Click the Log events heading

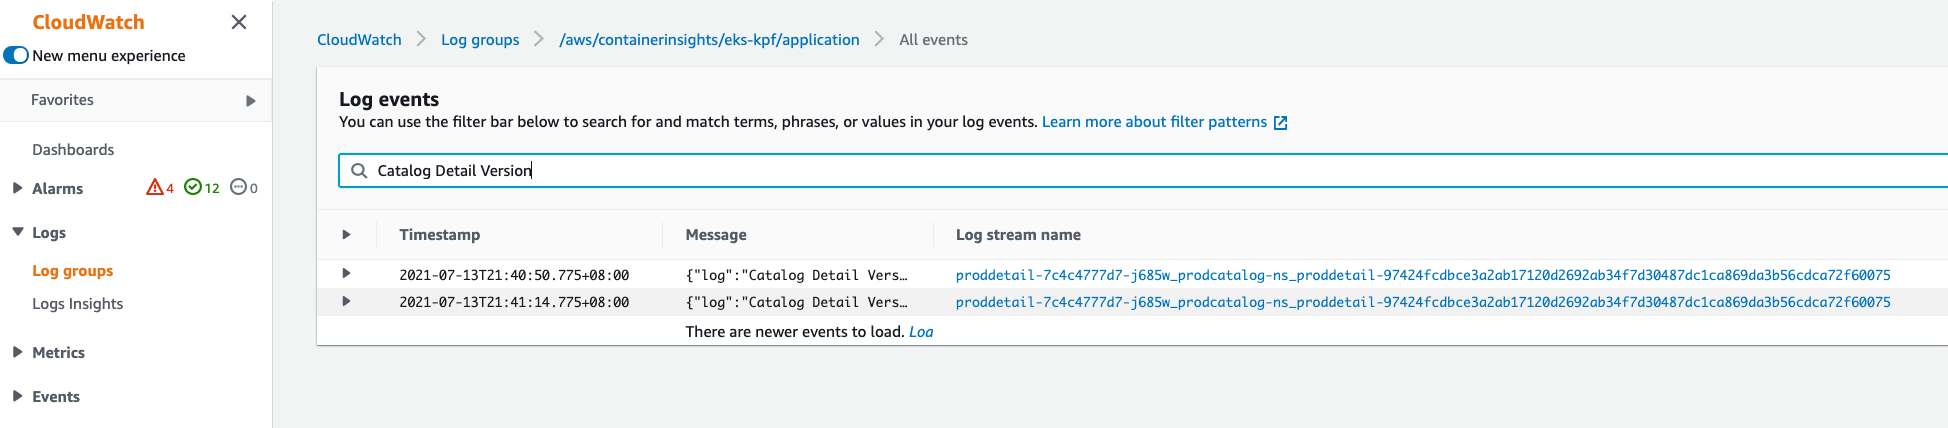point(389,99)
